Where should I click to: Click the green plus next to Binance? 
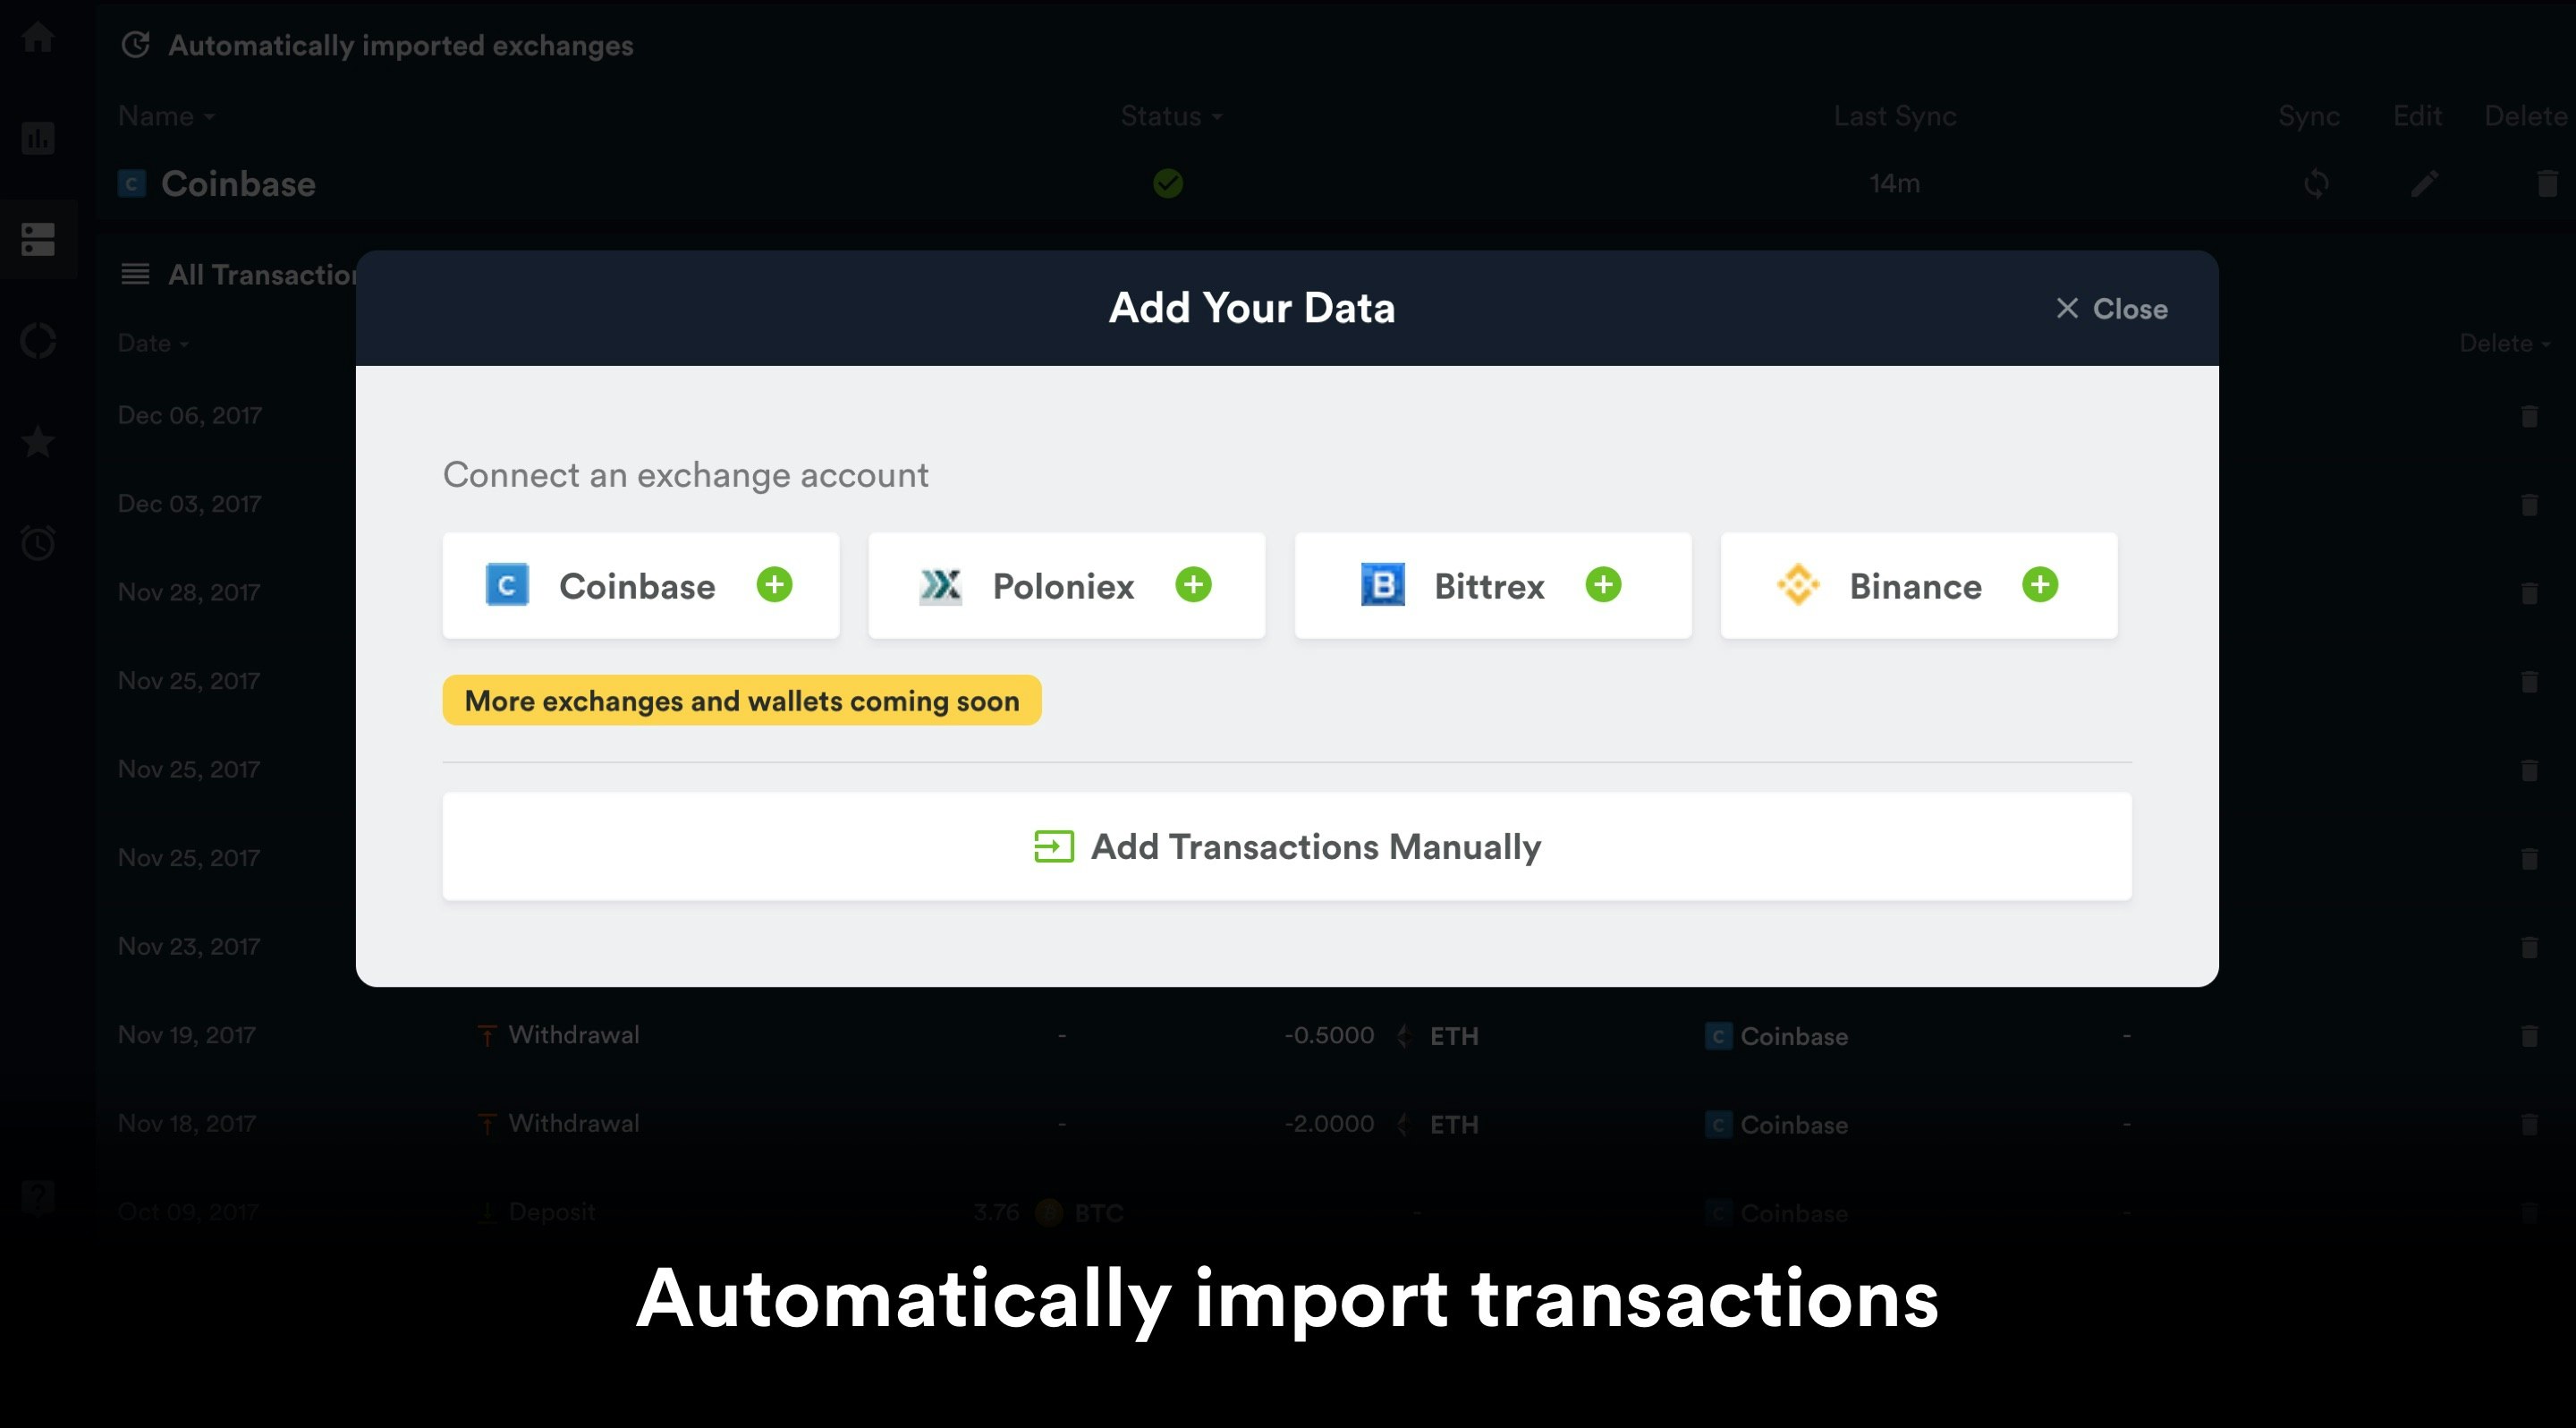(x=2040, y=585)
